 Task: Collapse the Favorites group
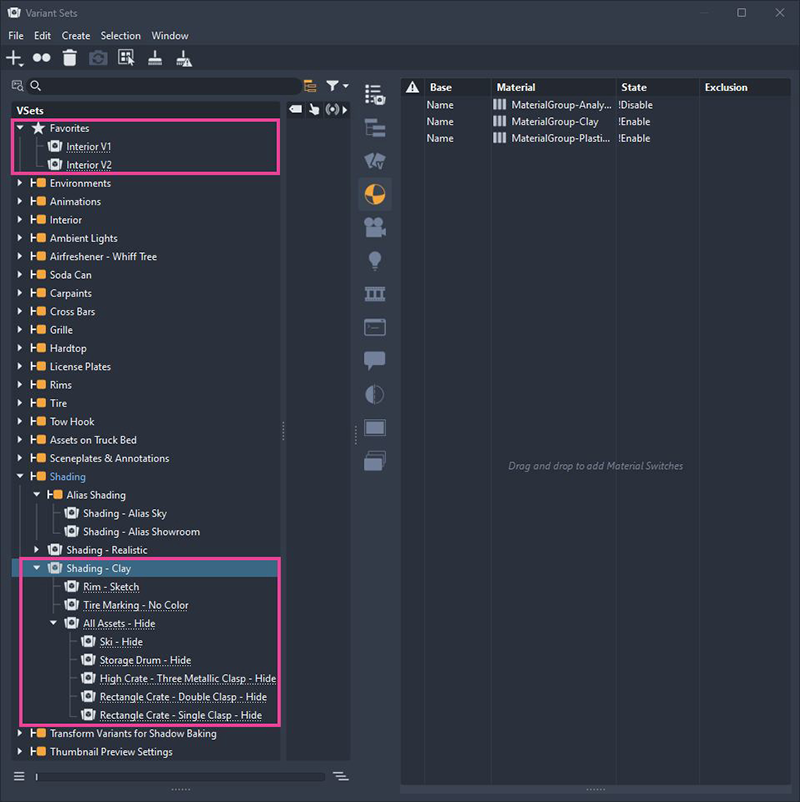20,128
